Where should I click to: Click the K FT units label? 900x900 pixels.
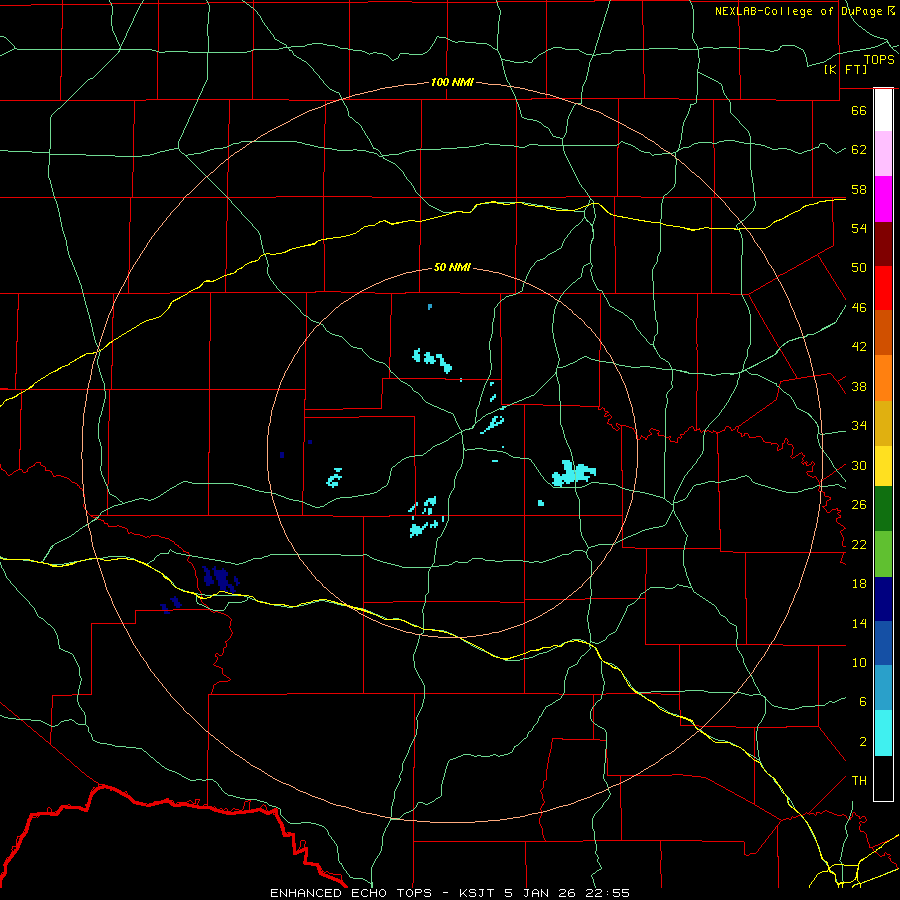[x=845, y=69]
